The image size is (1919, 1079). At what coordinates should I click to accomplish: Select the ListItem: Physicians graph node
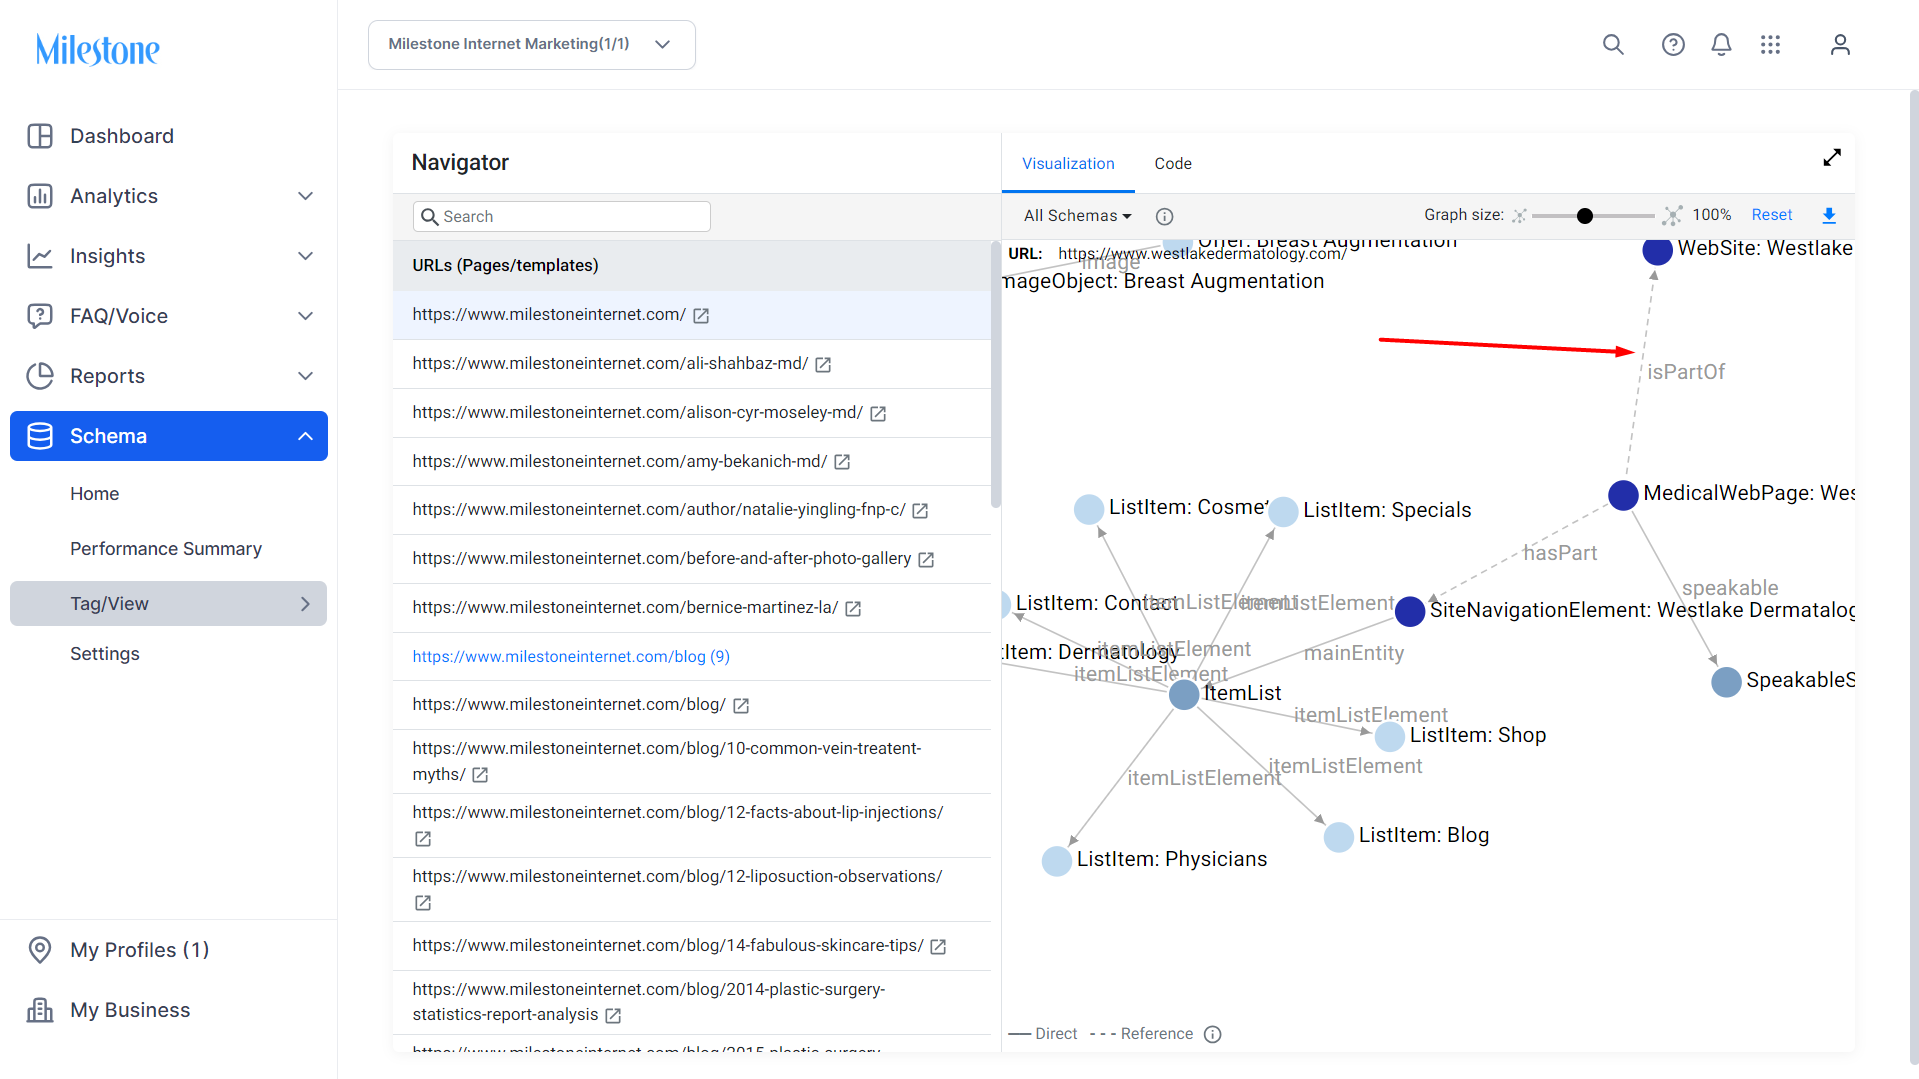click(x=1057, y=861)
